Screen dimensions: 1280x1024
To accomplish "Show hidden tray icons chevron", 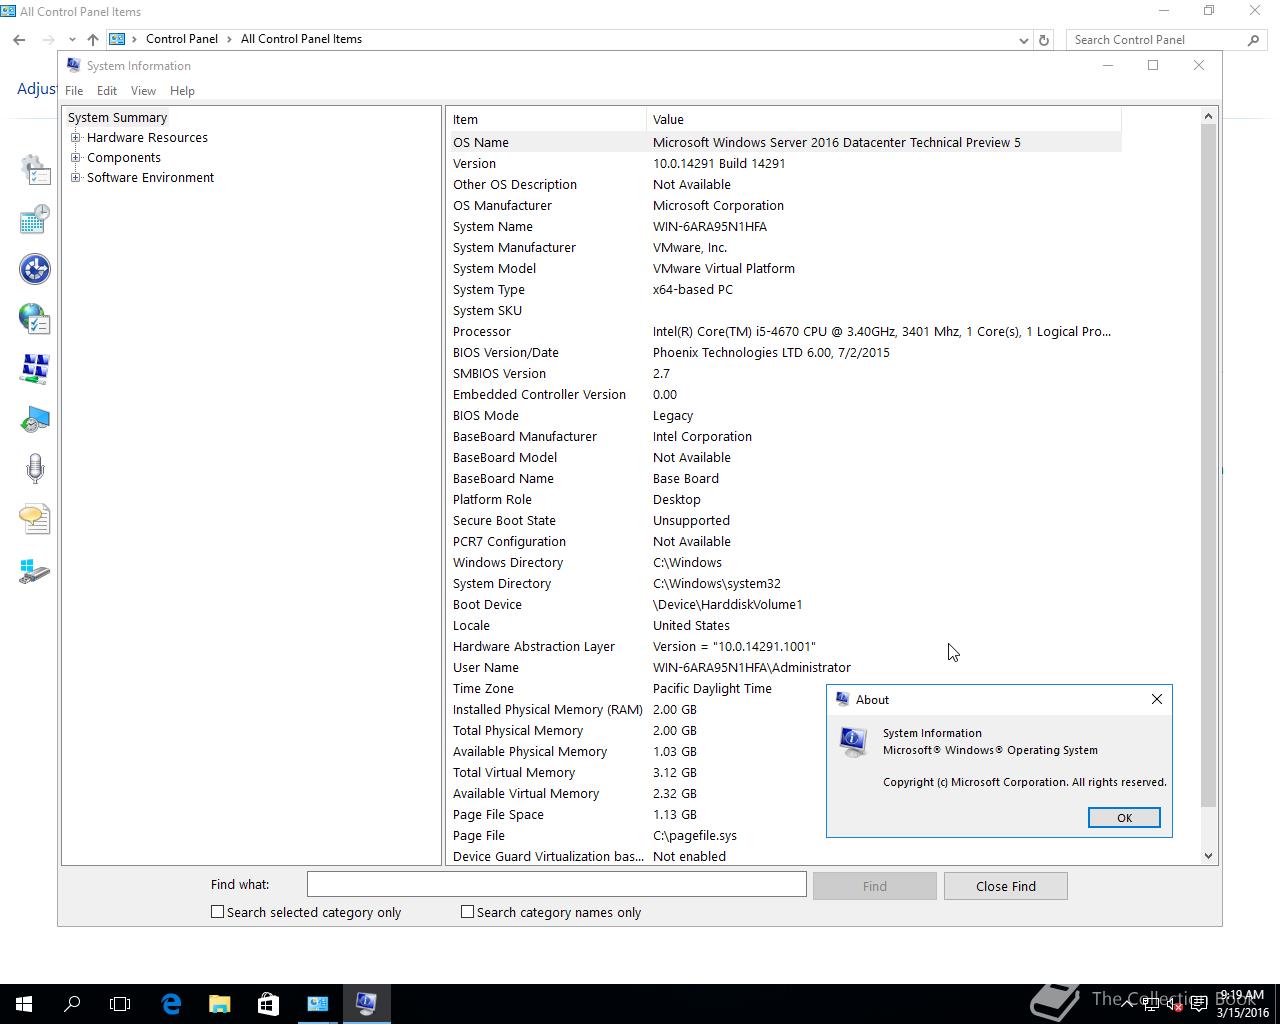I will click(x=1127, y=1004).
